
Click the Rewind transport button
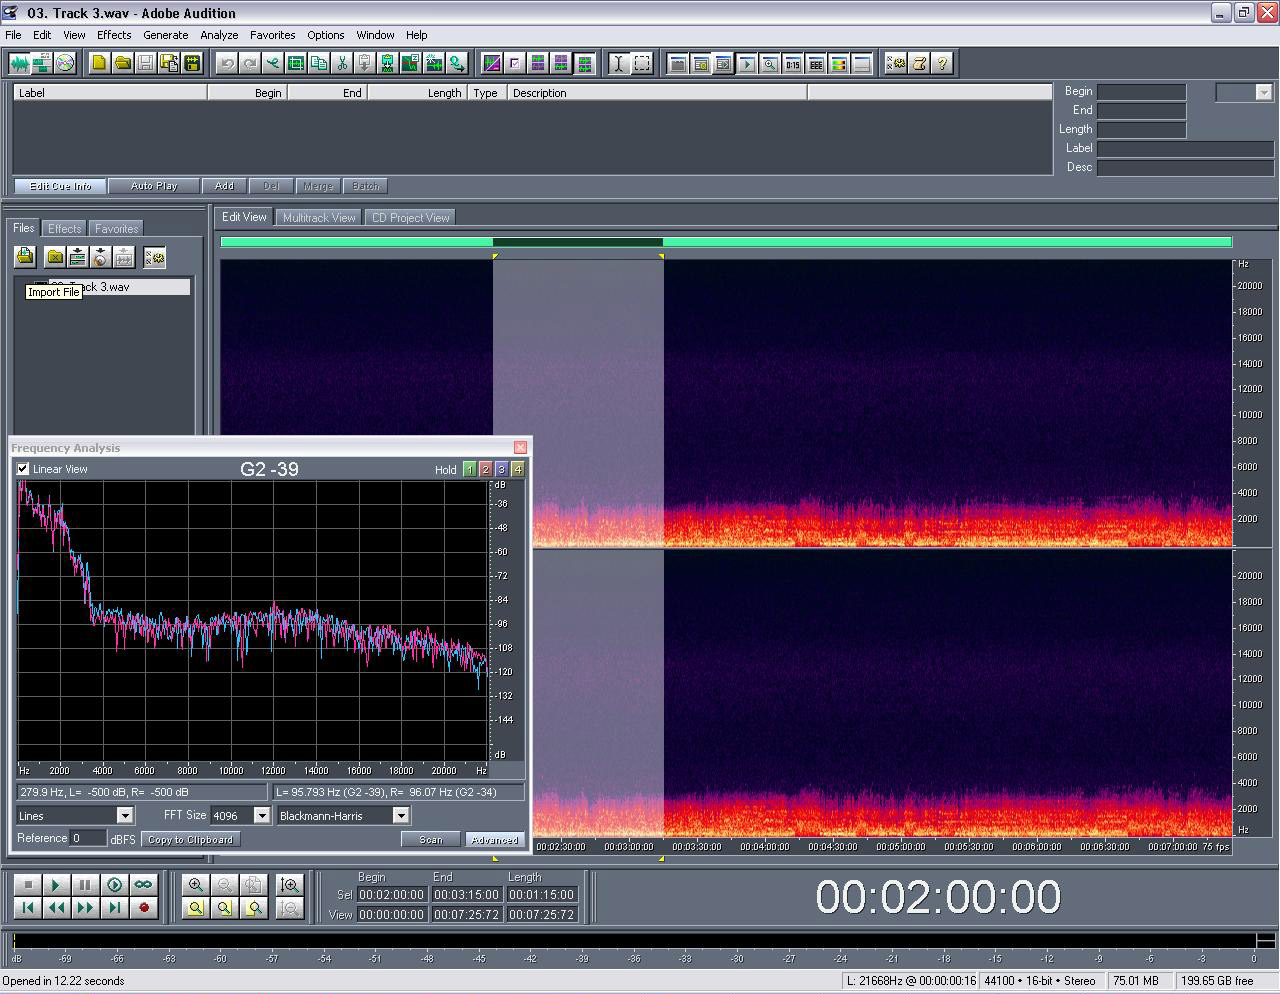pyautogui.click(x=56, y=908)
